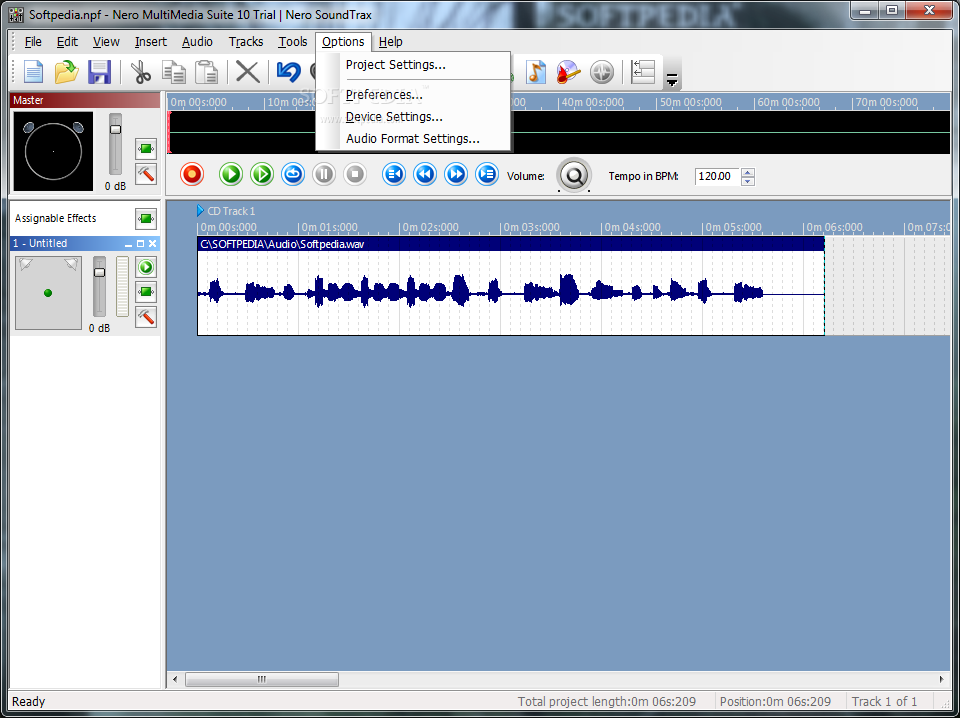Undo the last action with the blue arrow
The image size is (960, 718).
(288, 72)
